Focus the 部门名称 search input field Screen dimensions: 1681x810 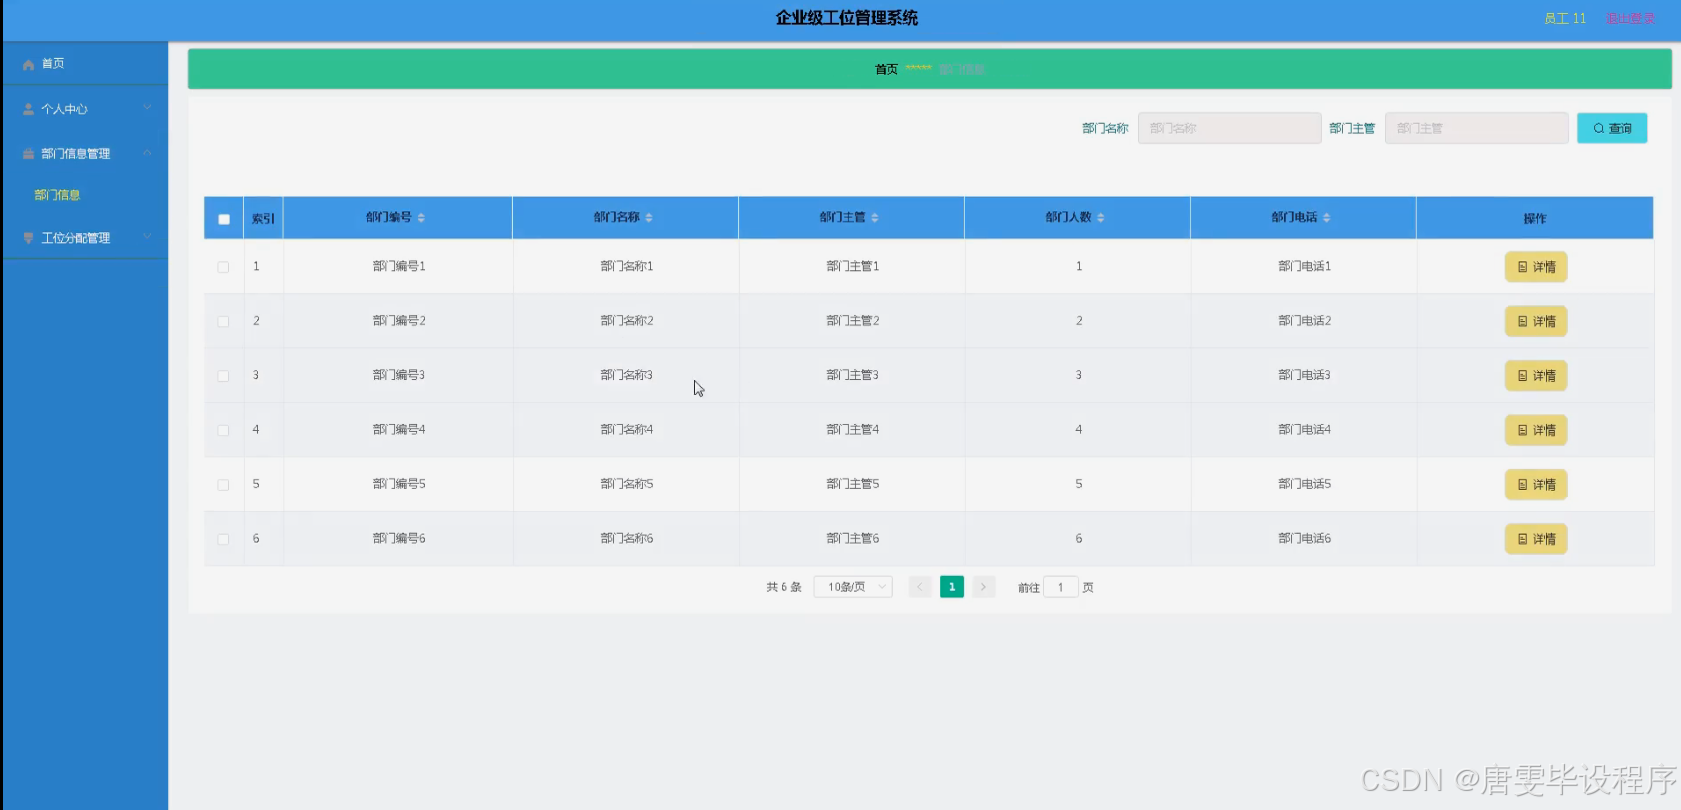click(1229, 128)
